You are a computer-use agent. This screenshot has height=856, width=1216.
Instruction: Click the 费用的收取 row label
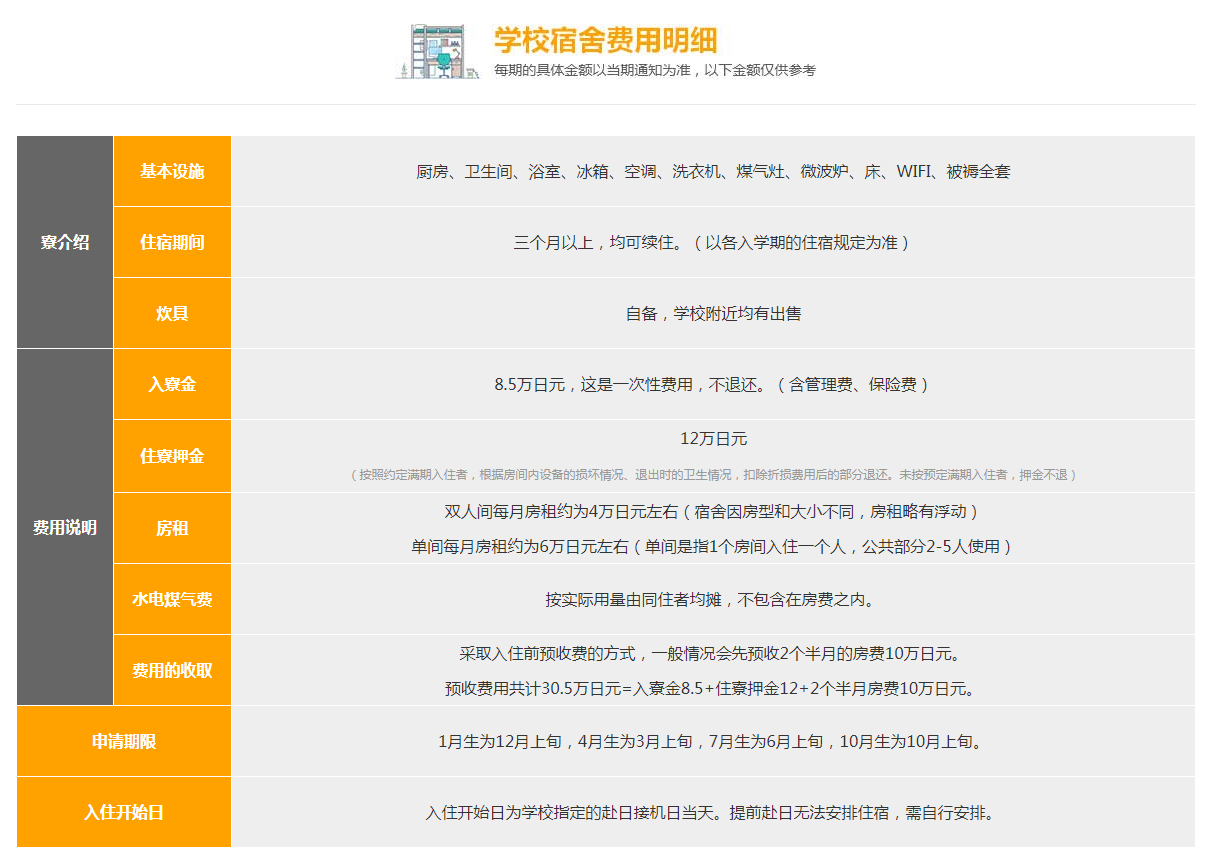coord(172,670)
